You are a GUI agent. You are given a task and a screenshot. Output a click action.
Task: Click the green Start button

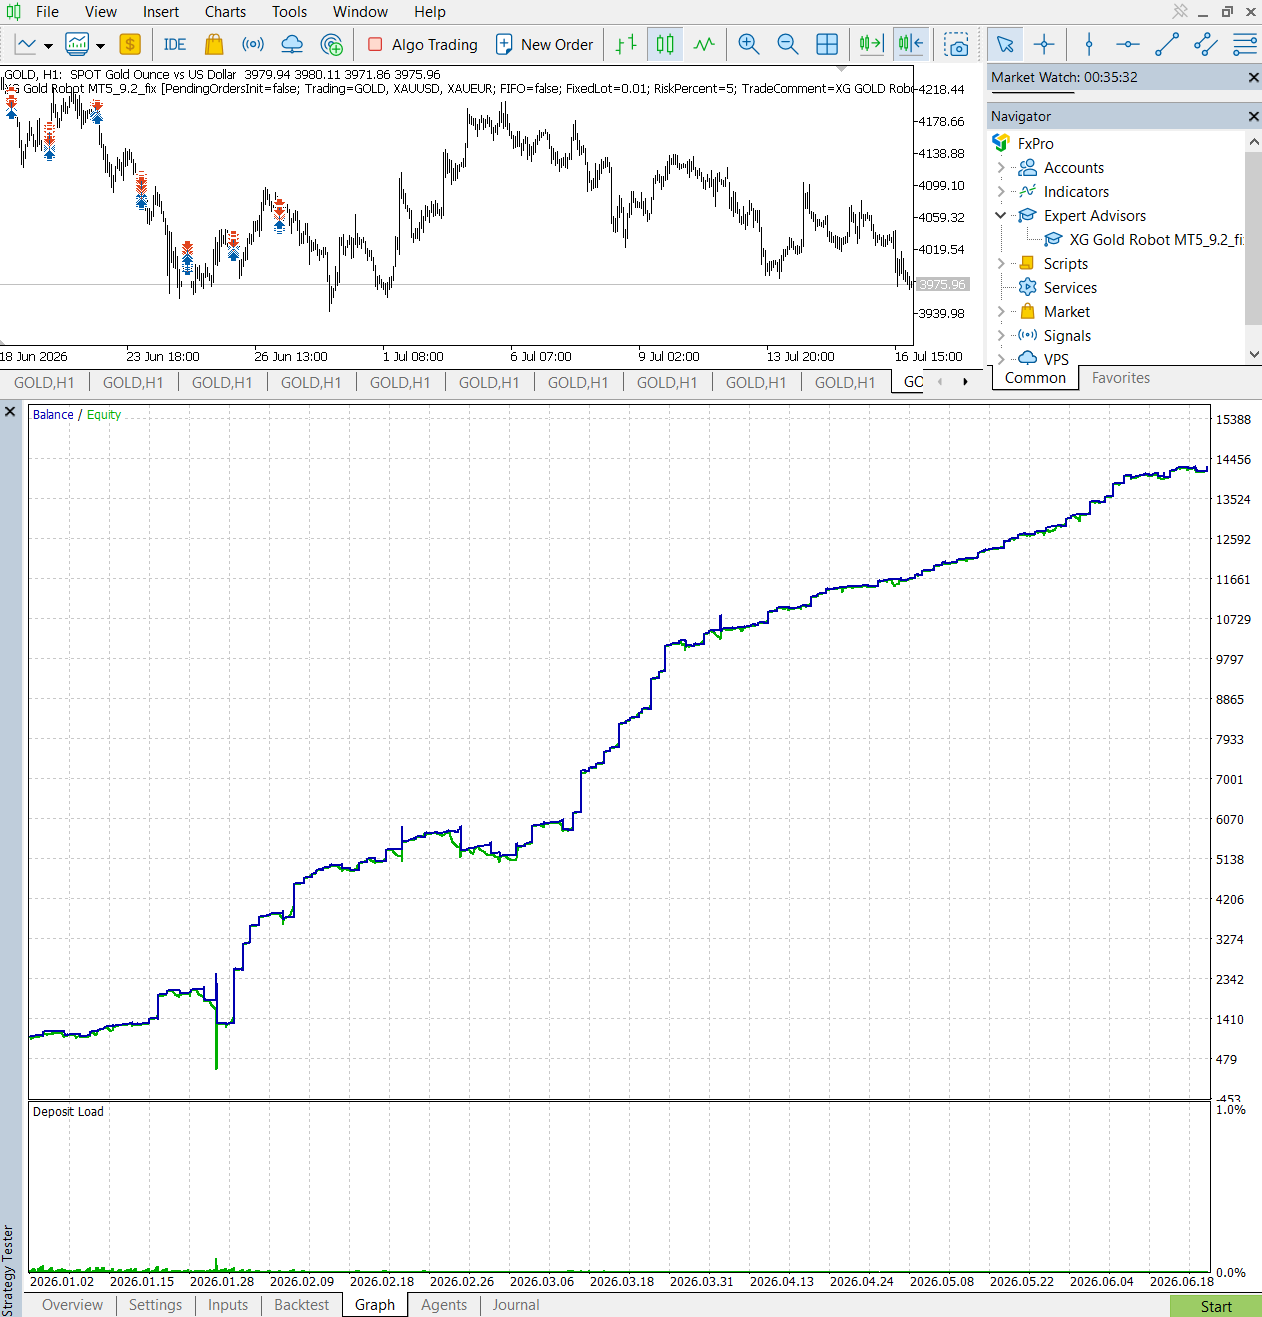pyautogui.click(x=1215, y=1306)
